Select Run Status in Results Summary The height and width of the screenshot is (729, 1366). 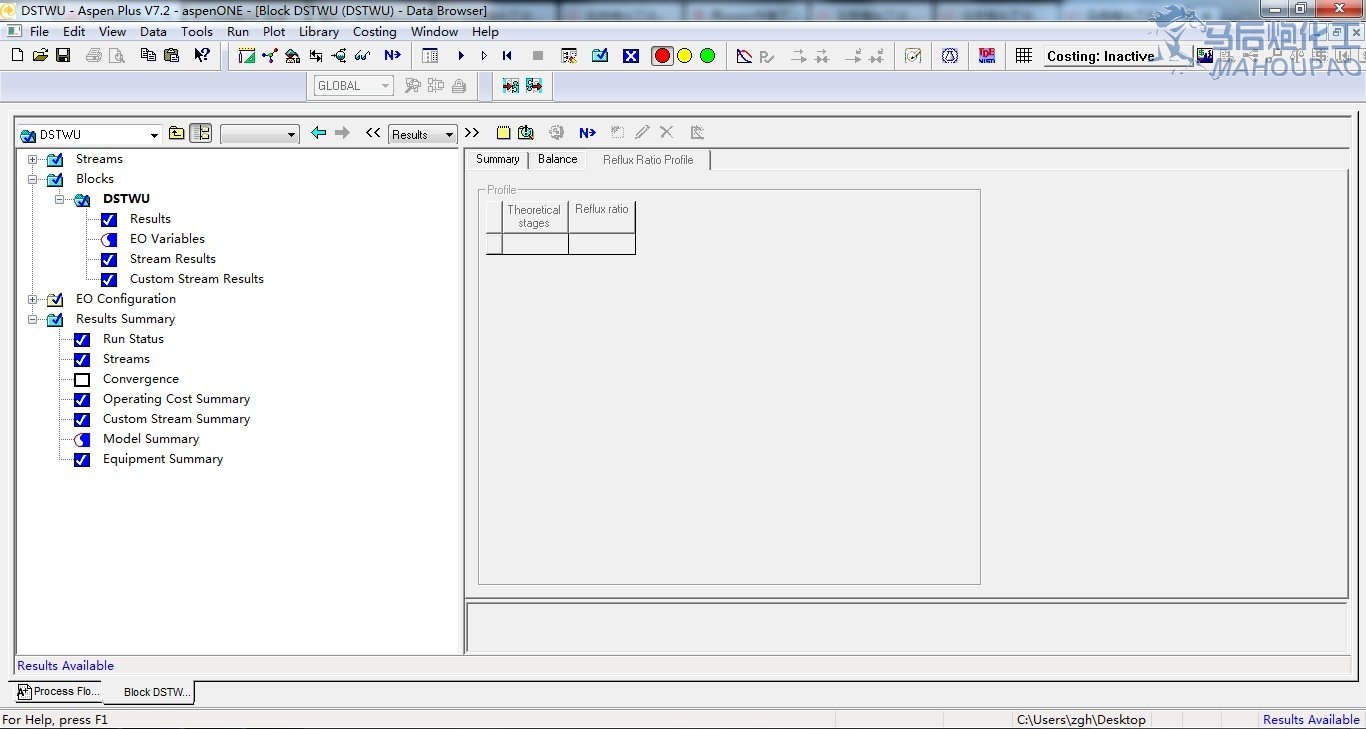tap(133, 339)
